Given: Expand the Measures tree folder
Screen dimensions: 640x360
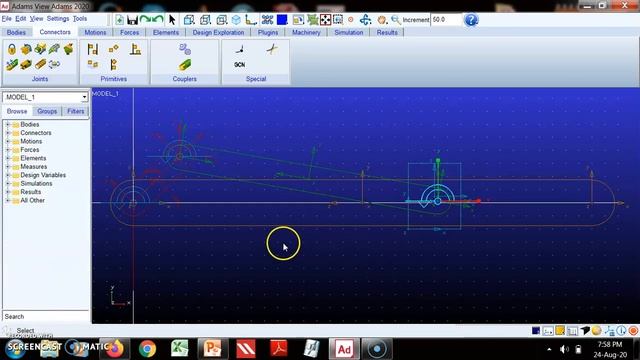Looking at the screenshot, I should point(7,167).
